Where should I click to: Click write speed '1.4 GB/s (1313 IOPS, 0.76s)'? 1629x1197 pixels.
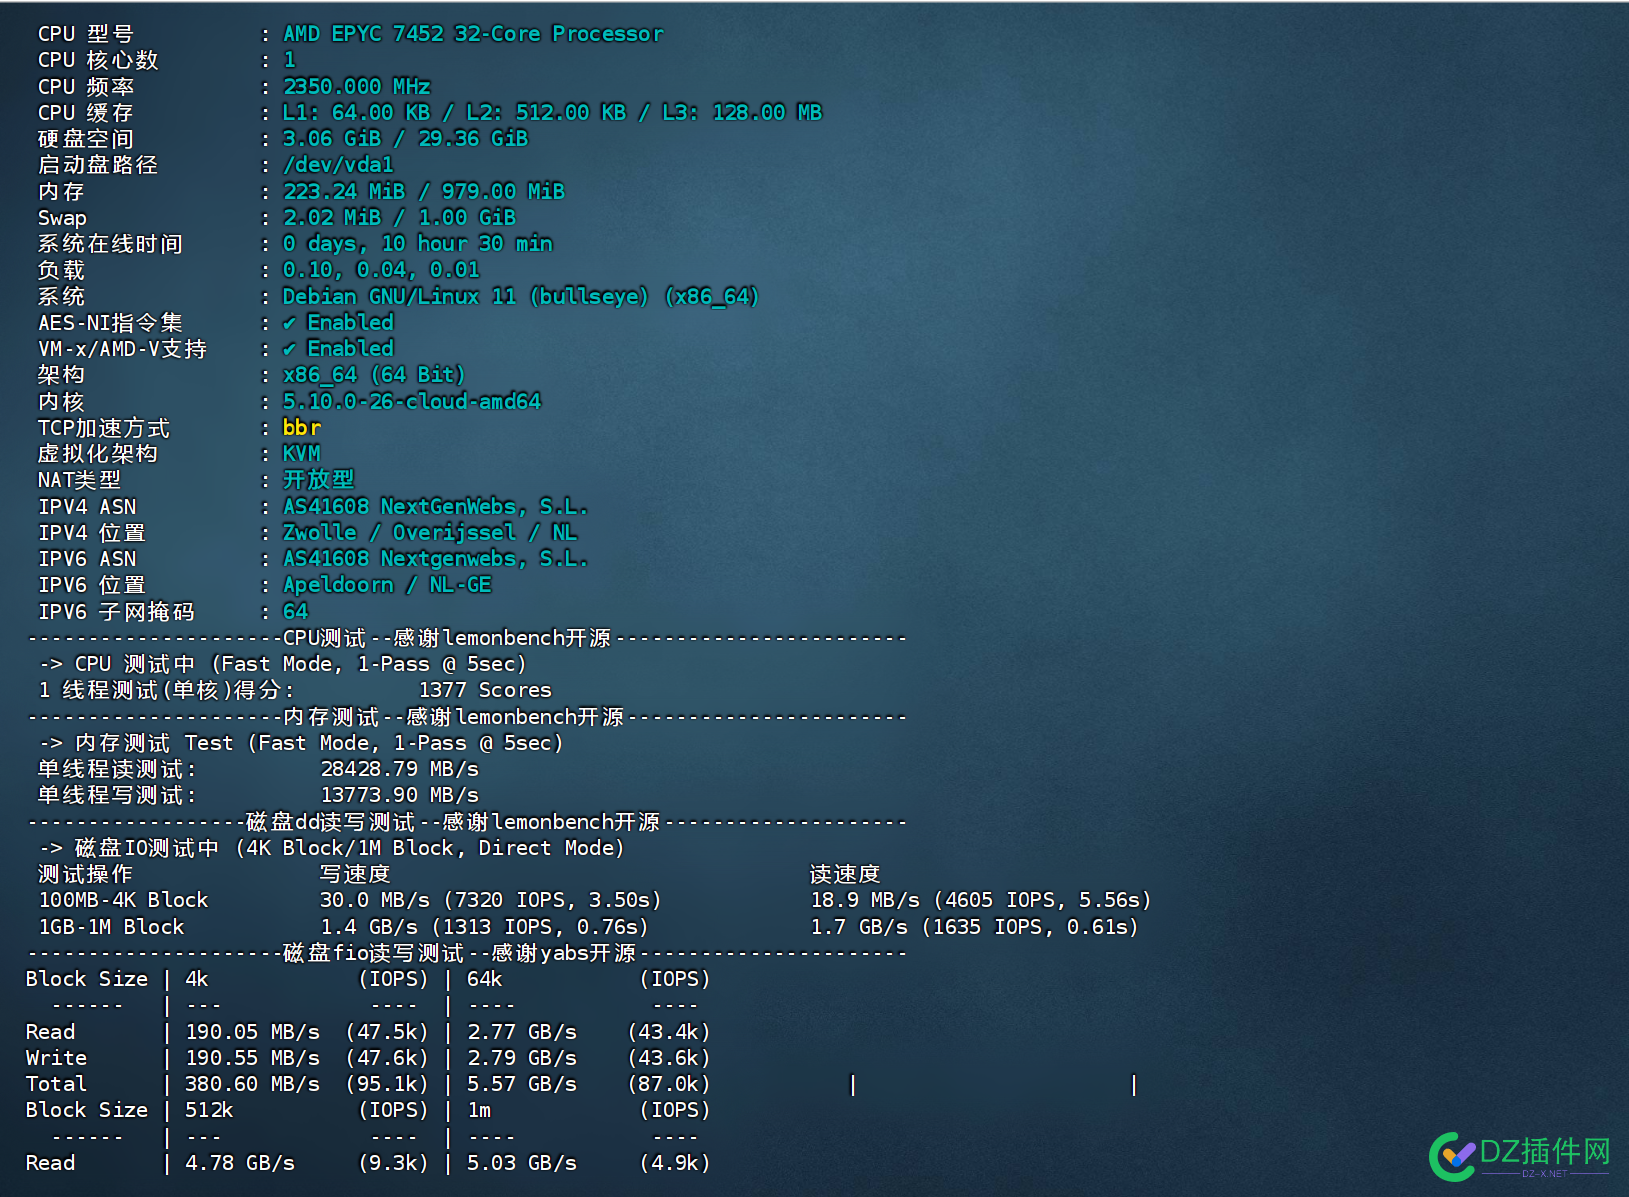tap(485, 927)
